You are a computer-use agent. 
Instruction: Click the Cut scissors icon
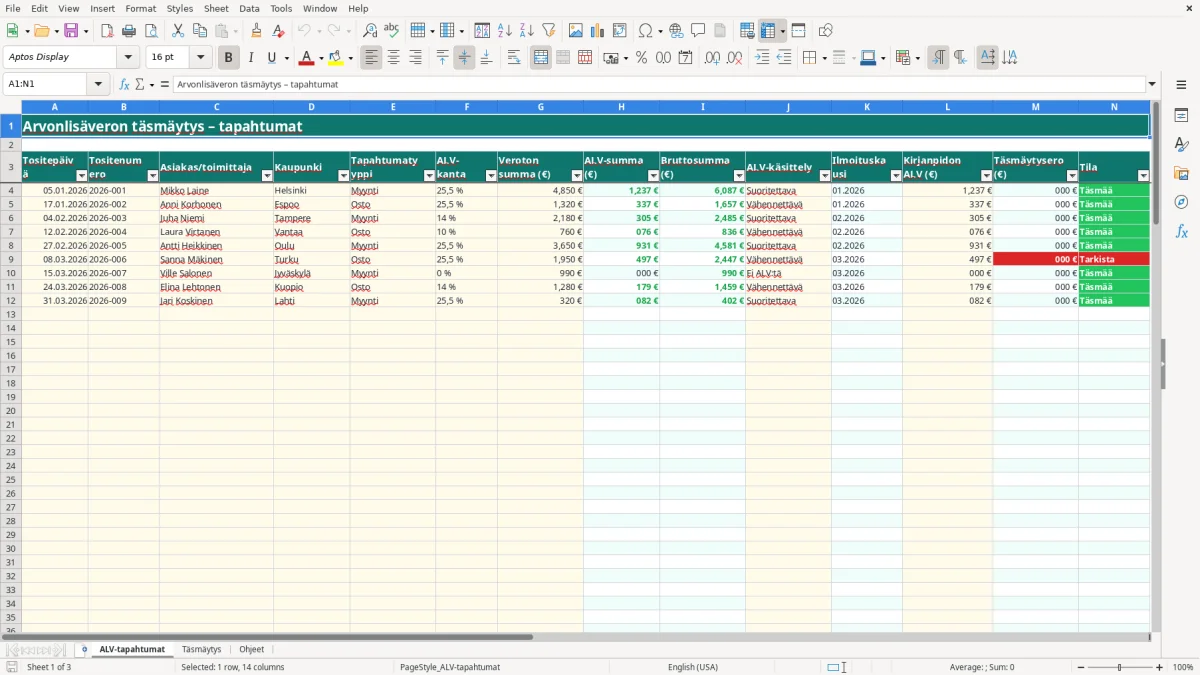(178, 31)
